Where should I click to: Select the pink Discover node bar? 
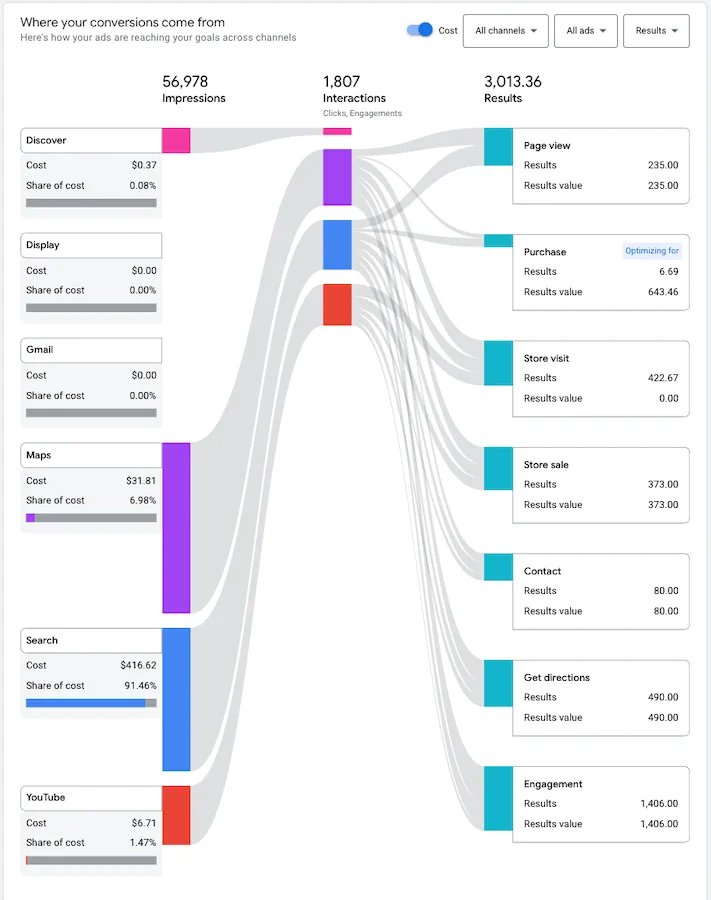coord(175,140)
